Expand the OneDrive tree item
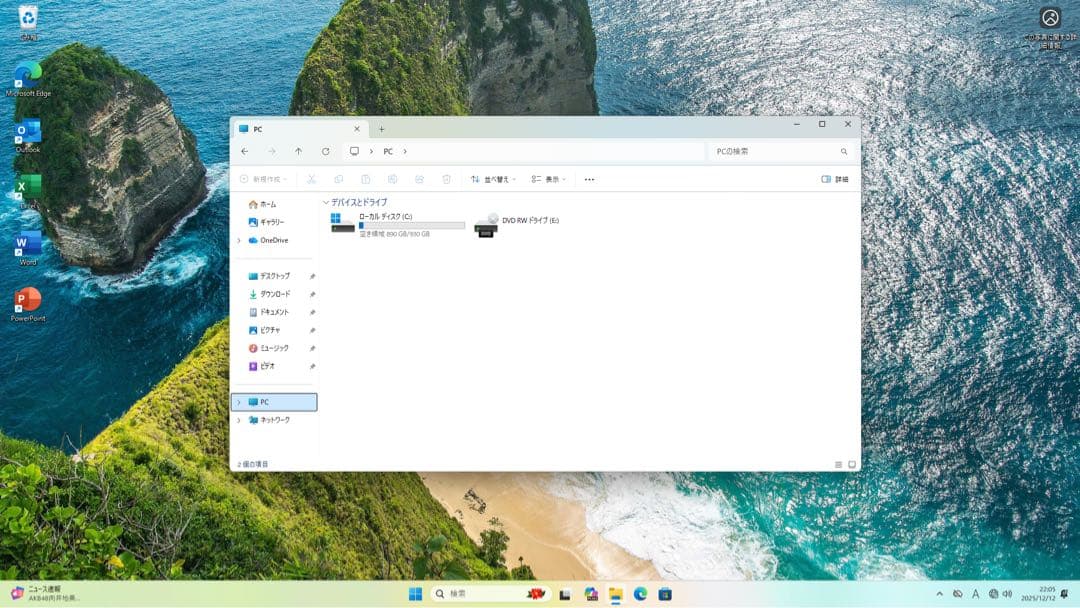This screenshot has width=1080, height=608. [x=238, y=239]
